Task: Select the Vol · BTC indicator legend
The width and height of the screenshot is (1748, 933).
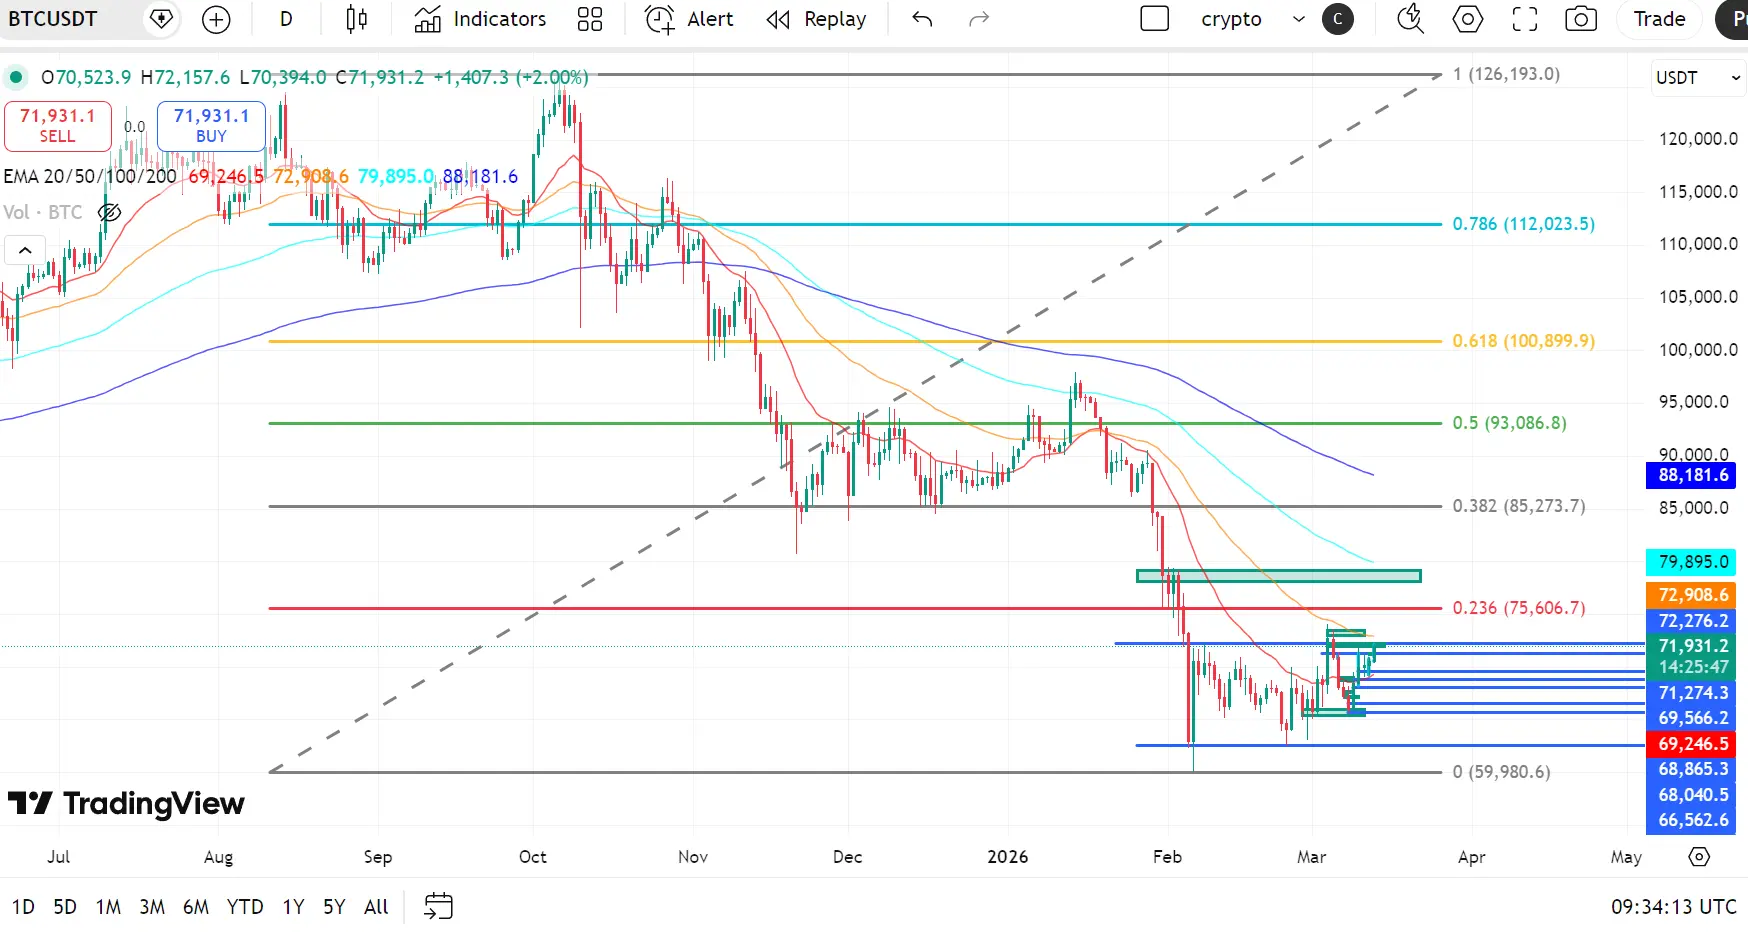Action: [x=43, y=212]
